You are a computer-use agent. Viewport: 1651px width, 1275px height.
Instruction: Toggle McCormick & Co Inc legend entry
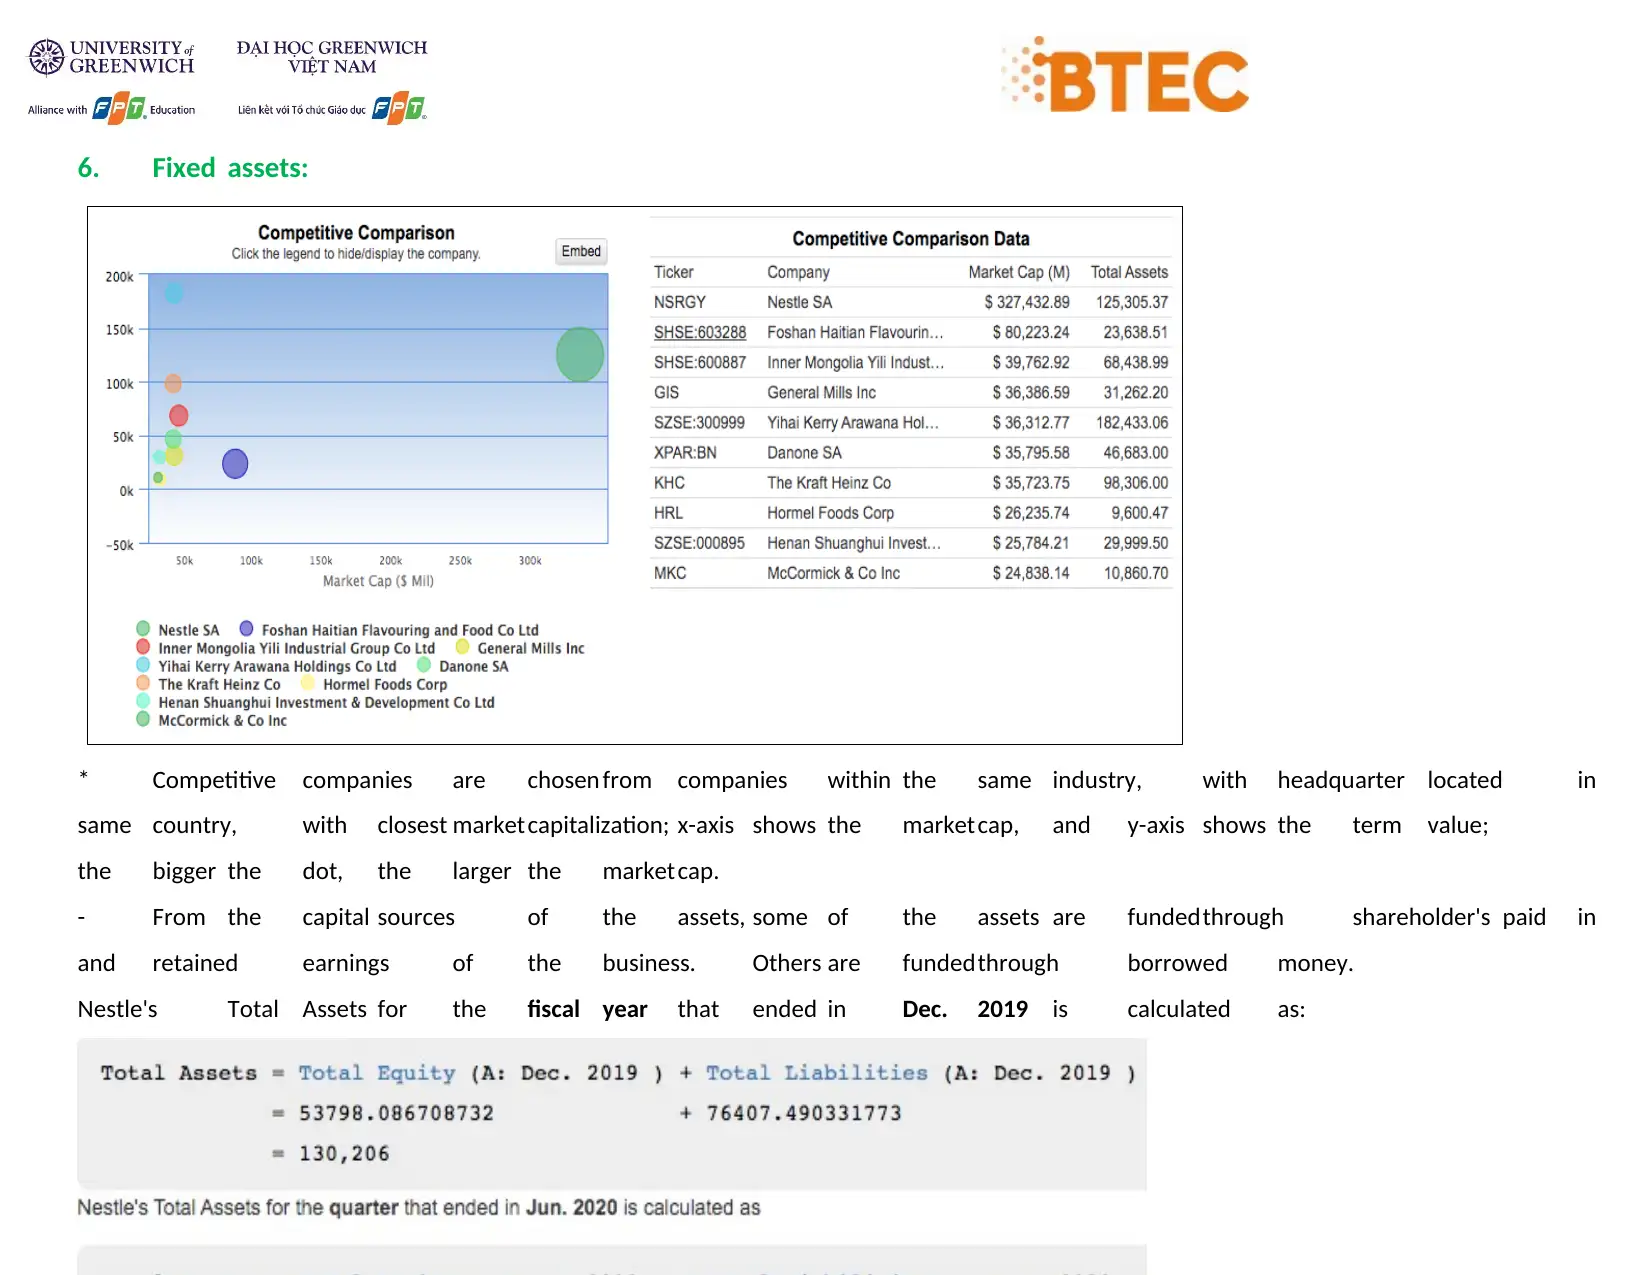click(x=212, y=720)
